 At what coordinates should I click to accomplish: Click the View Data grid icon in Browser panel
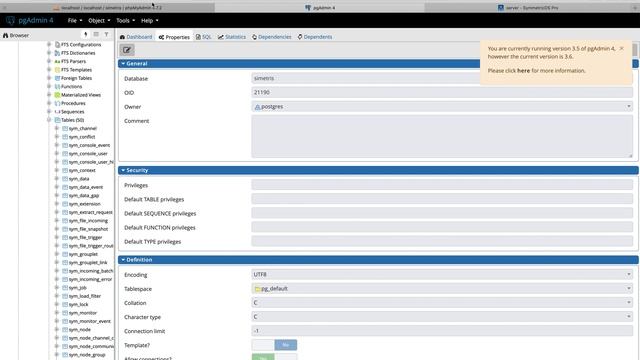[x=96, y=35]
